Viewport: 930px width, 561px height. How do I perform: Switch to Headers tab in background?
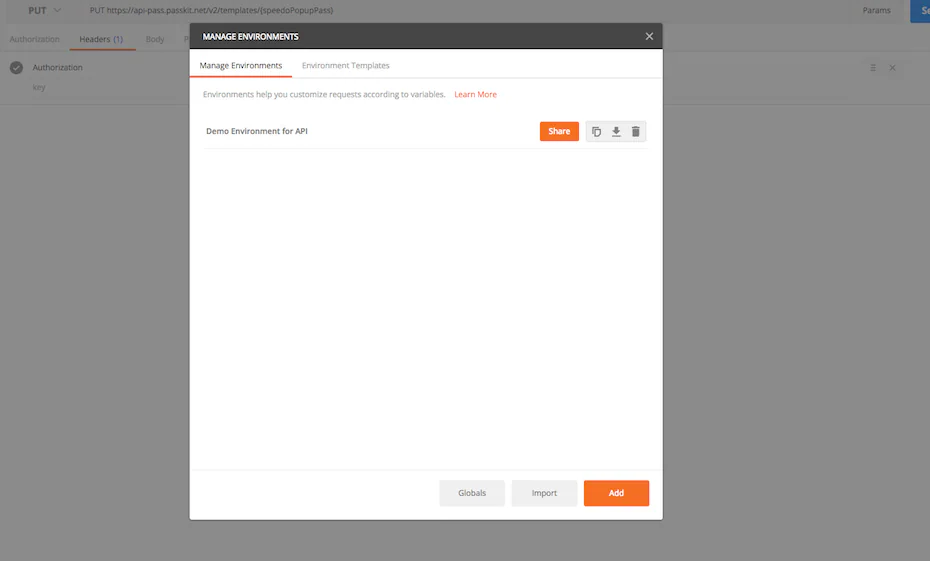click(x=101, y=39)
